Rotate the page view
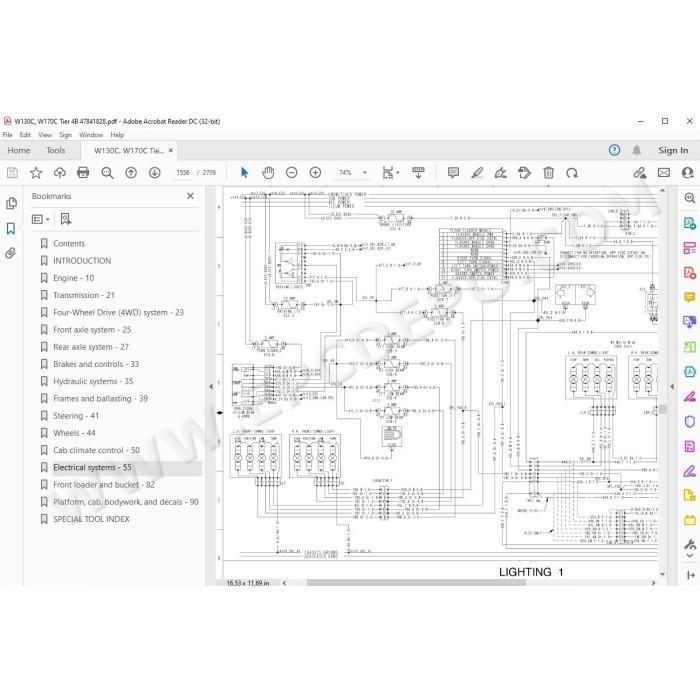The height and width of the screenshot is (700, 700). [572, 173]
